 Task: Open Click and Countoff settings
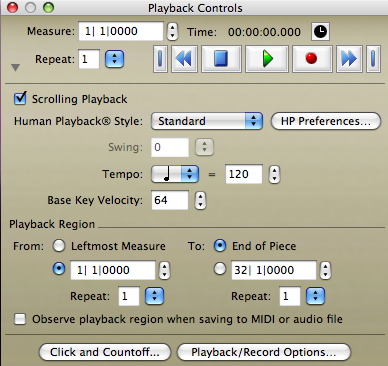pos(105,352)
